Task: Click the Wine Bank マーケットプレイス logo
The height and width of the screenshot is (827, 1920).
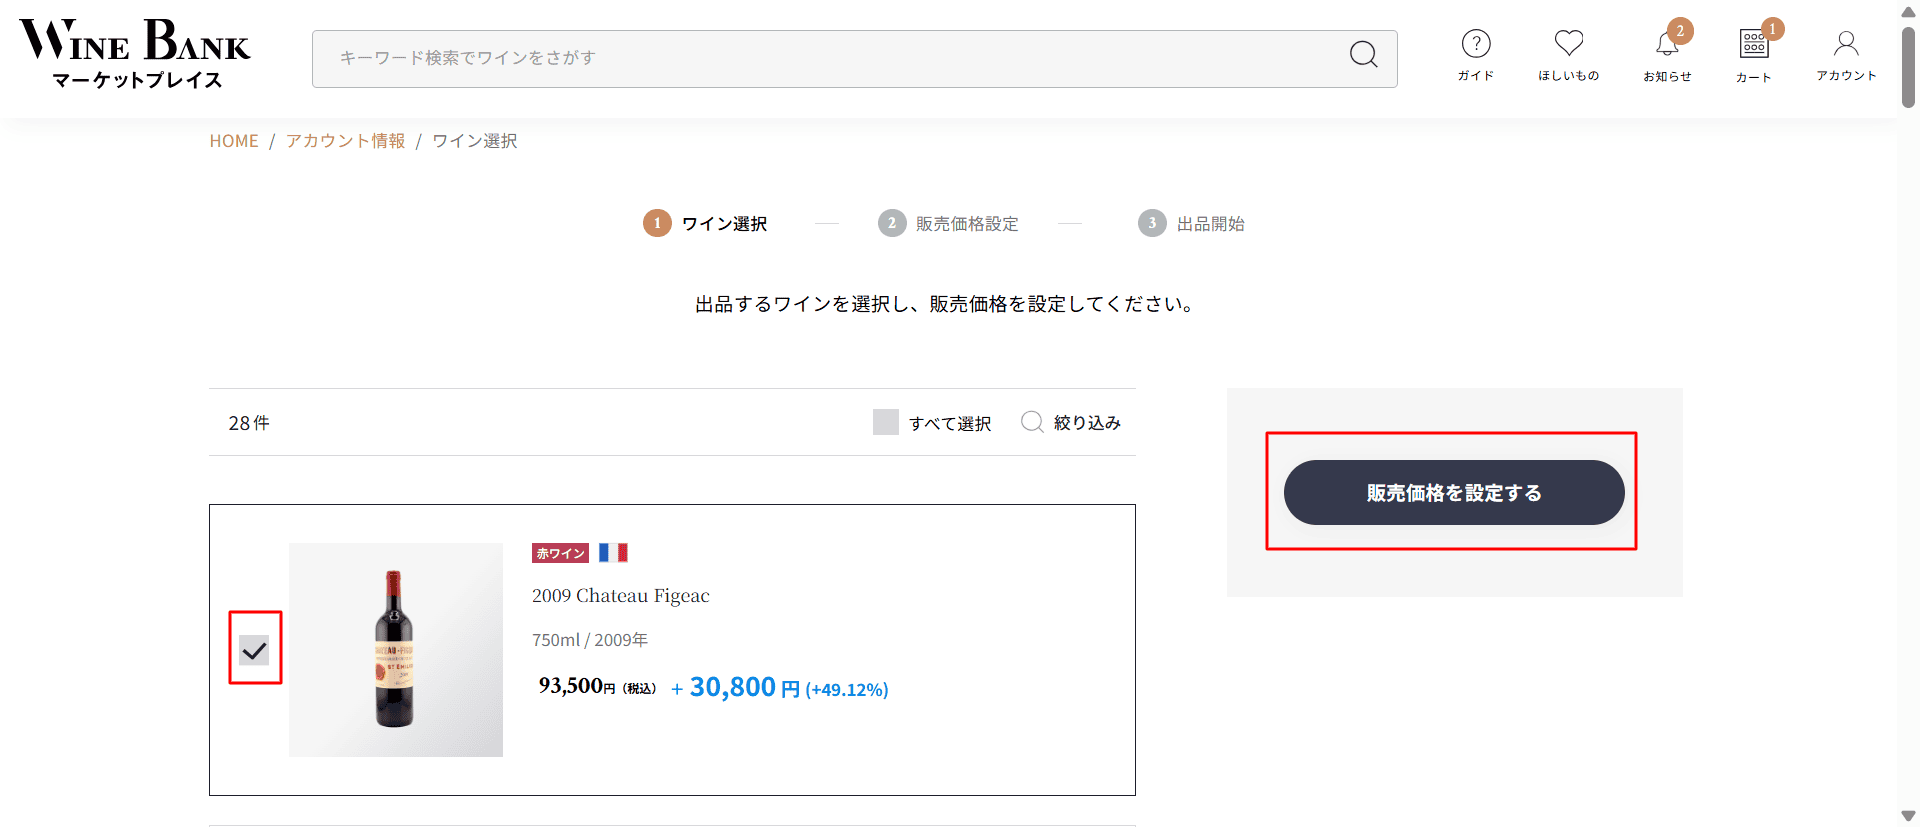Action: click(x=135, y=54)
